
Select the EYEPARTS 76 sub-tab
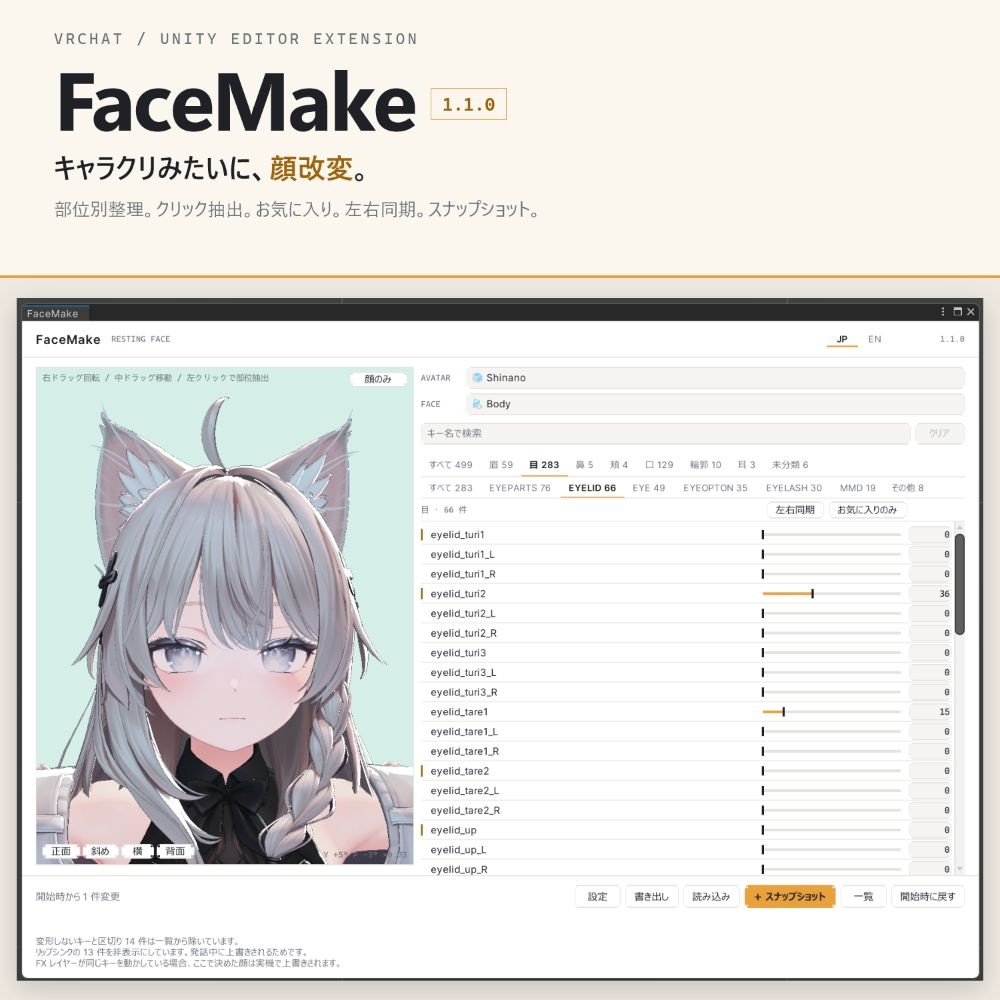pyautogui.click(x=520, y=488)
